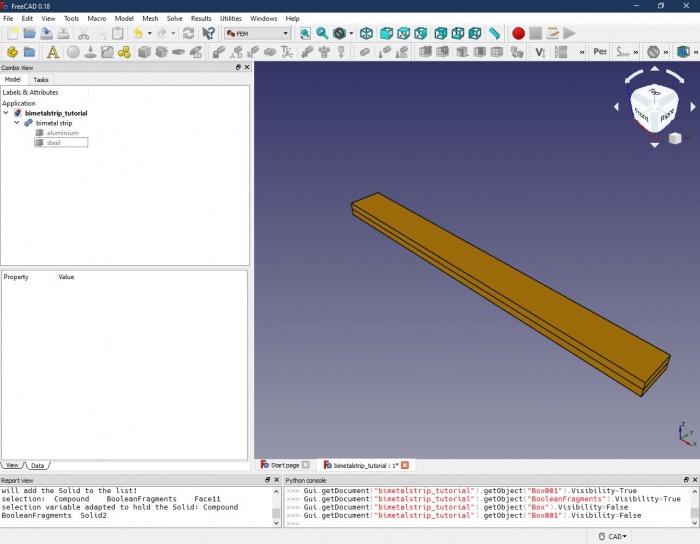Click the clipboard Paste icon
700x544 pixels.
[x=118, y=33]
